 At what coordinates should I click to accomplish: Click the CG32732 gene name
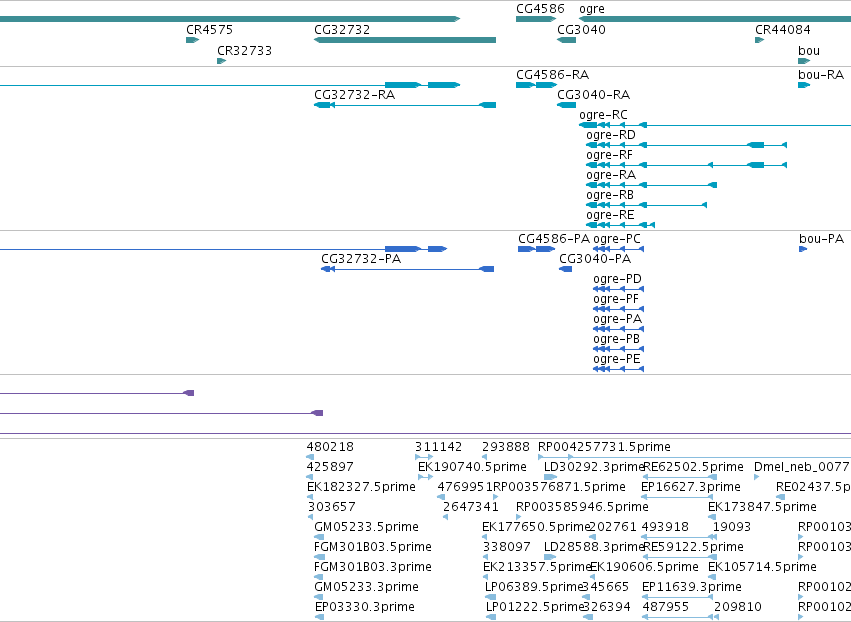coord(342,30)
